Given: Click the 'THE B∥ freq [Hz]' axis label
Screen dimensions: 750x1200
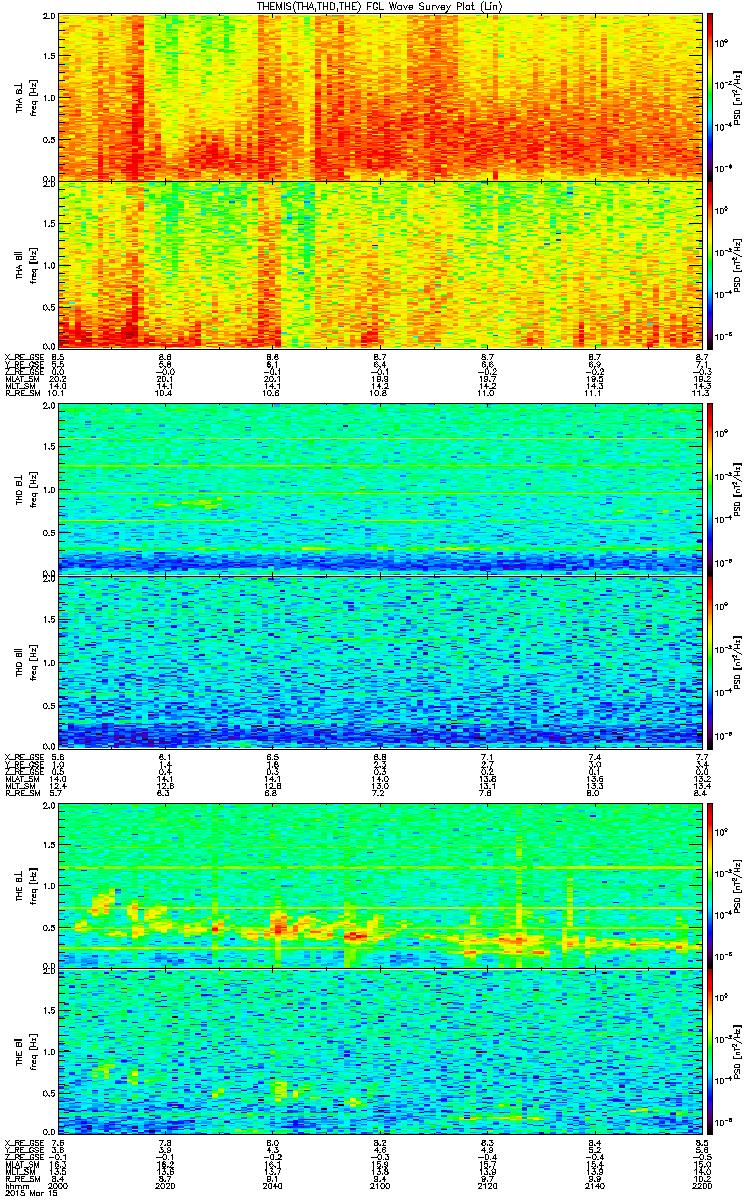Looking at the screenshot, I should (x=25, y=1053).
